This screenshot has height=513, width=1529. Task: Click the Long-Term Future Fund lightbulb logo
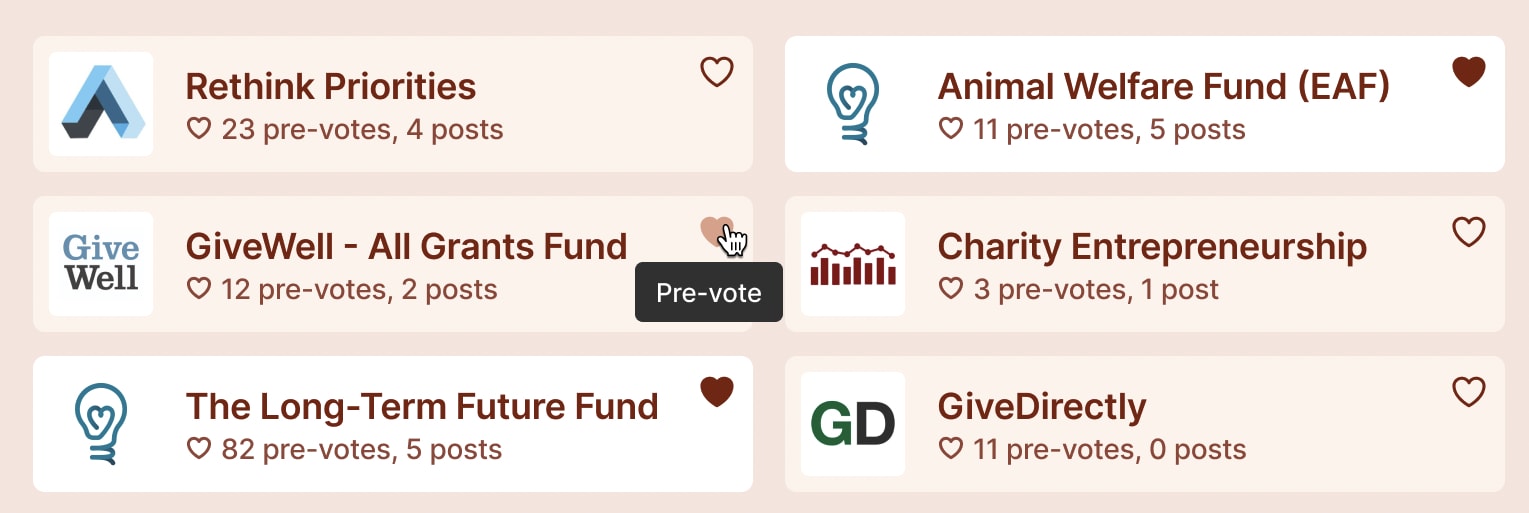(x=101, y=424)
